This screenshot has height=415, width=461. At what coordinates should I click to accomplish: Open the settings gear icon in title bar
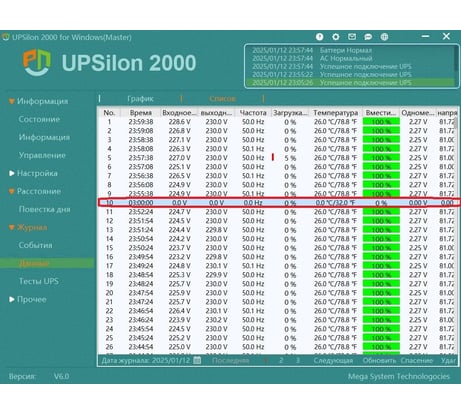(336, 37)
